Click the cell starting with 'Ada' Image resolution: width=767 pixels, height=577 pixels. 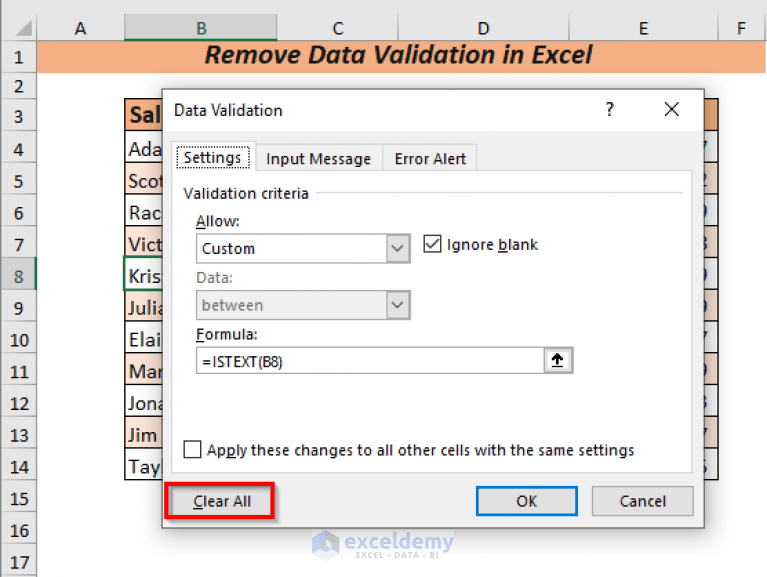click(x=144, y=148)
